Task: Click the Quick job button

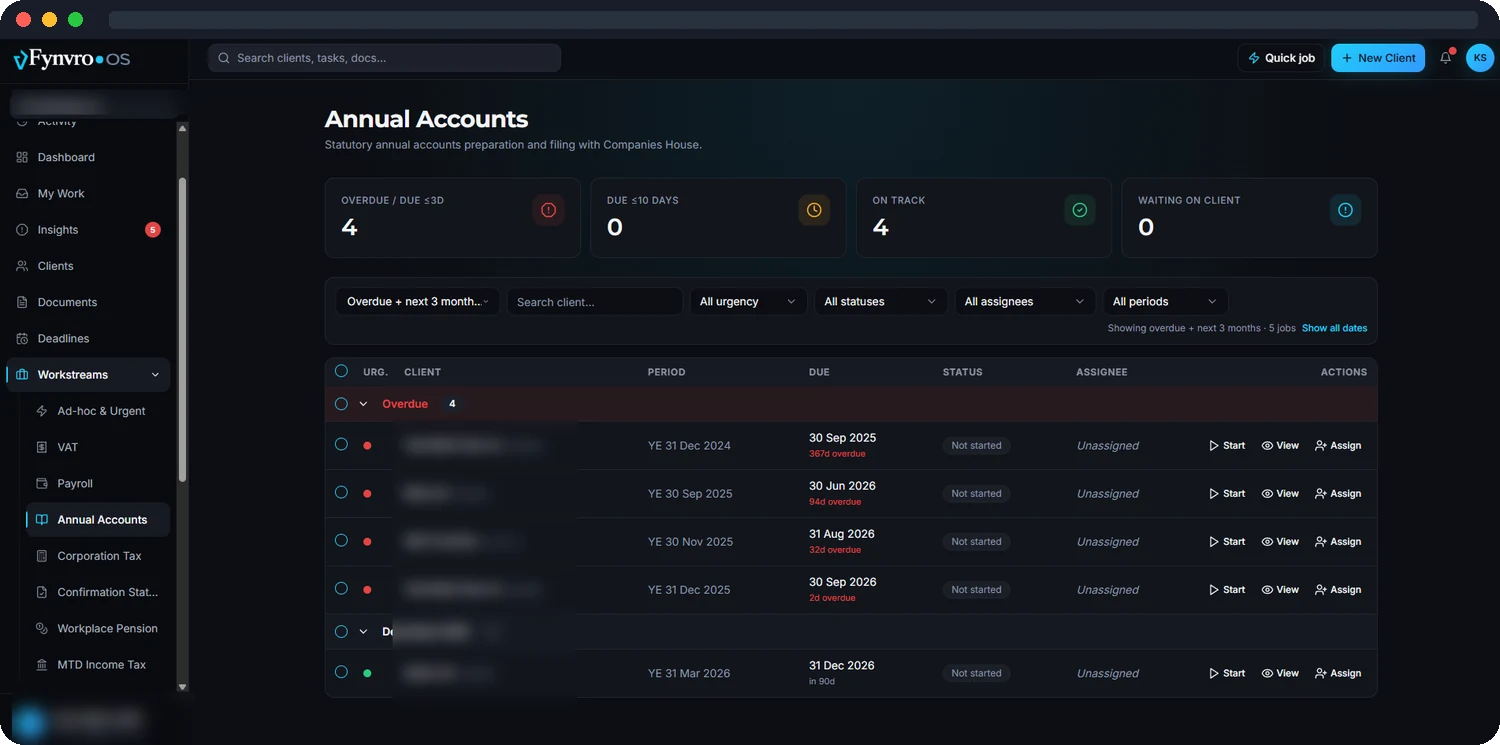Action: 1281,58
